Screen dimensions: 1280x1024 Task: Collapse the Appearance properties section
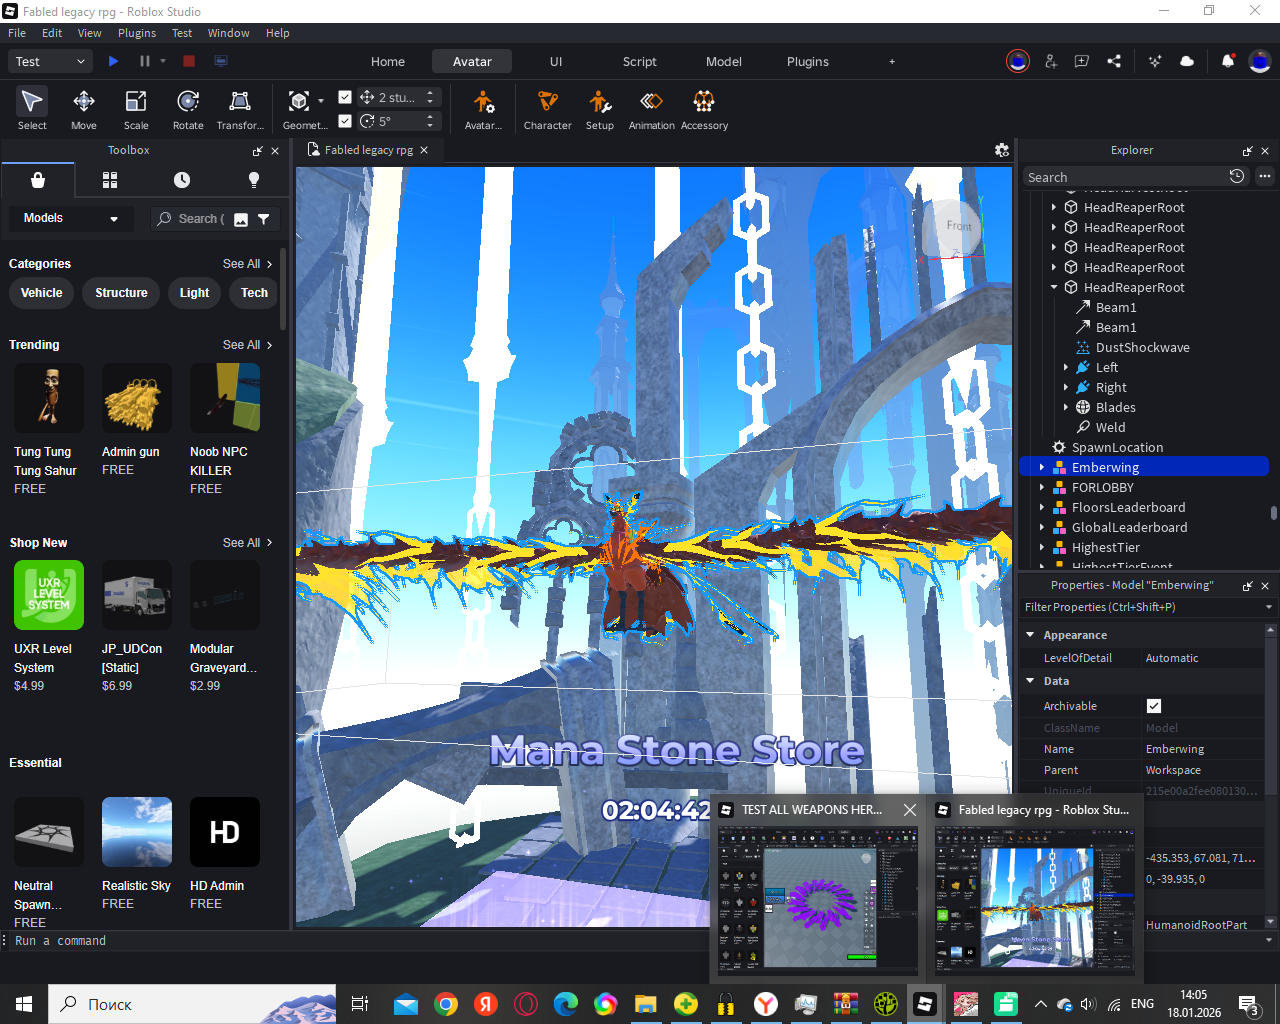1031,635
